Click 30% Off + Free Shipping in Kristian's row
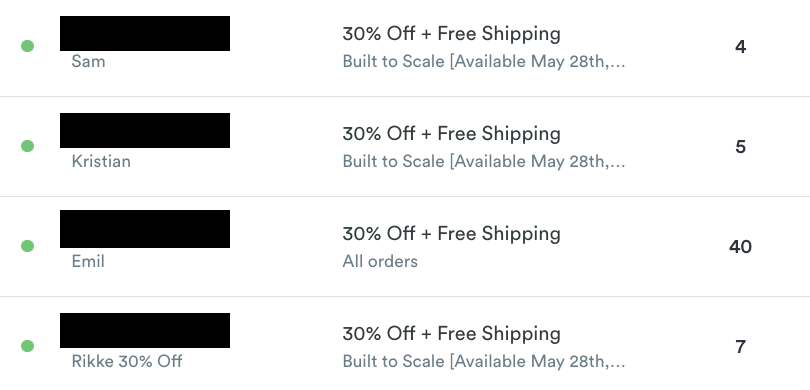Screen dimensions: 810x390 [x=451, y=134]
